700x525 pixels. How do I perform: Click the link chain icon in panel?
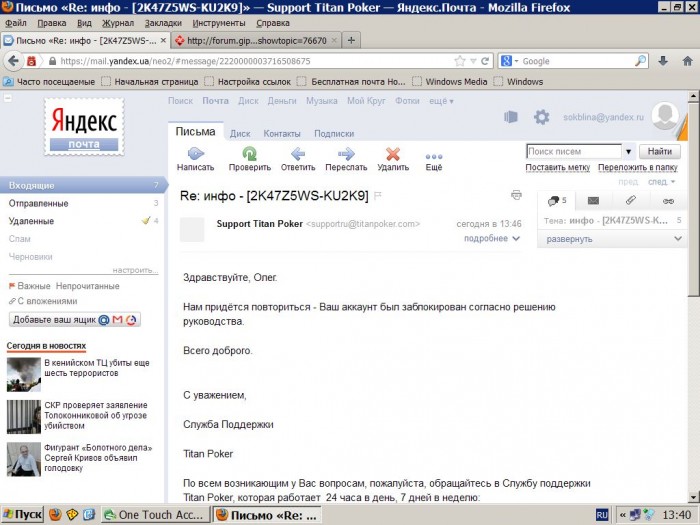tap(668, 201)
